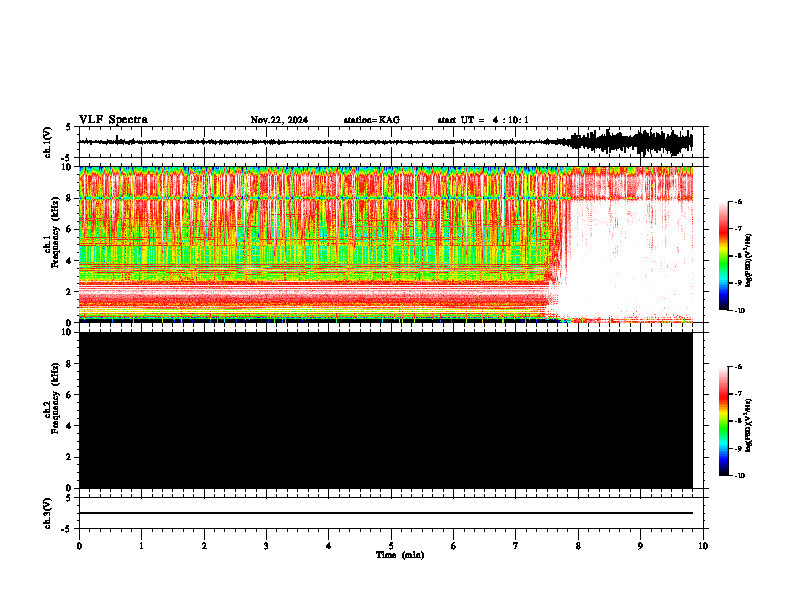Image resolution: width=792 pixels, height=612 pixels.
Task: Click the "-6" label on ch.1 colorbar
Action: pos(738,201)
